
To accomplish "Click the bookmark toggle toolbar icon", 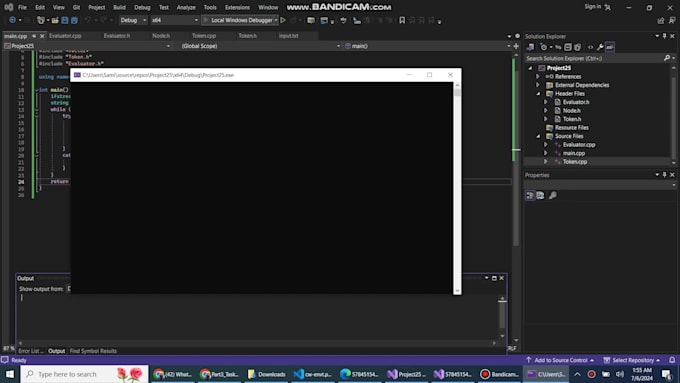I will (x=402, y=20).
